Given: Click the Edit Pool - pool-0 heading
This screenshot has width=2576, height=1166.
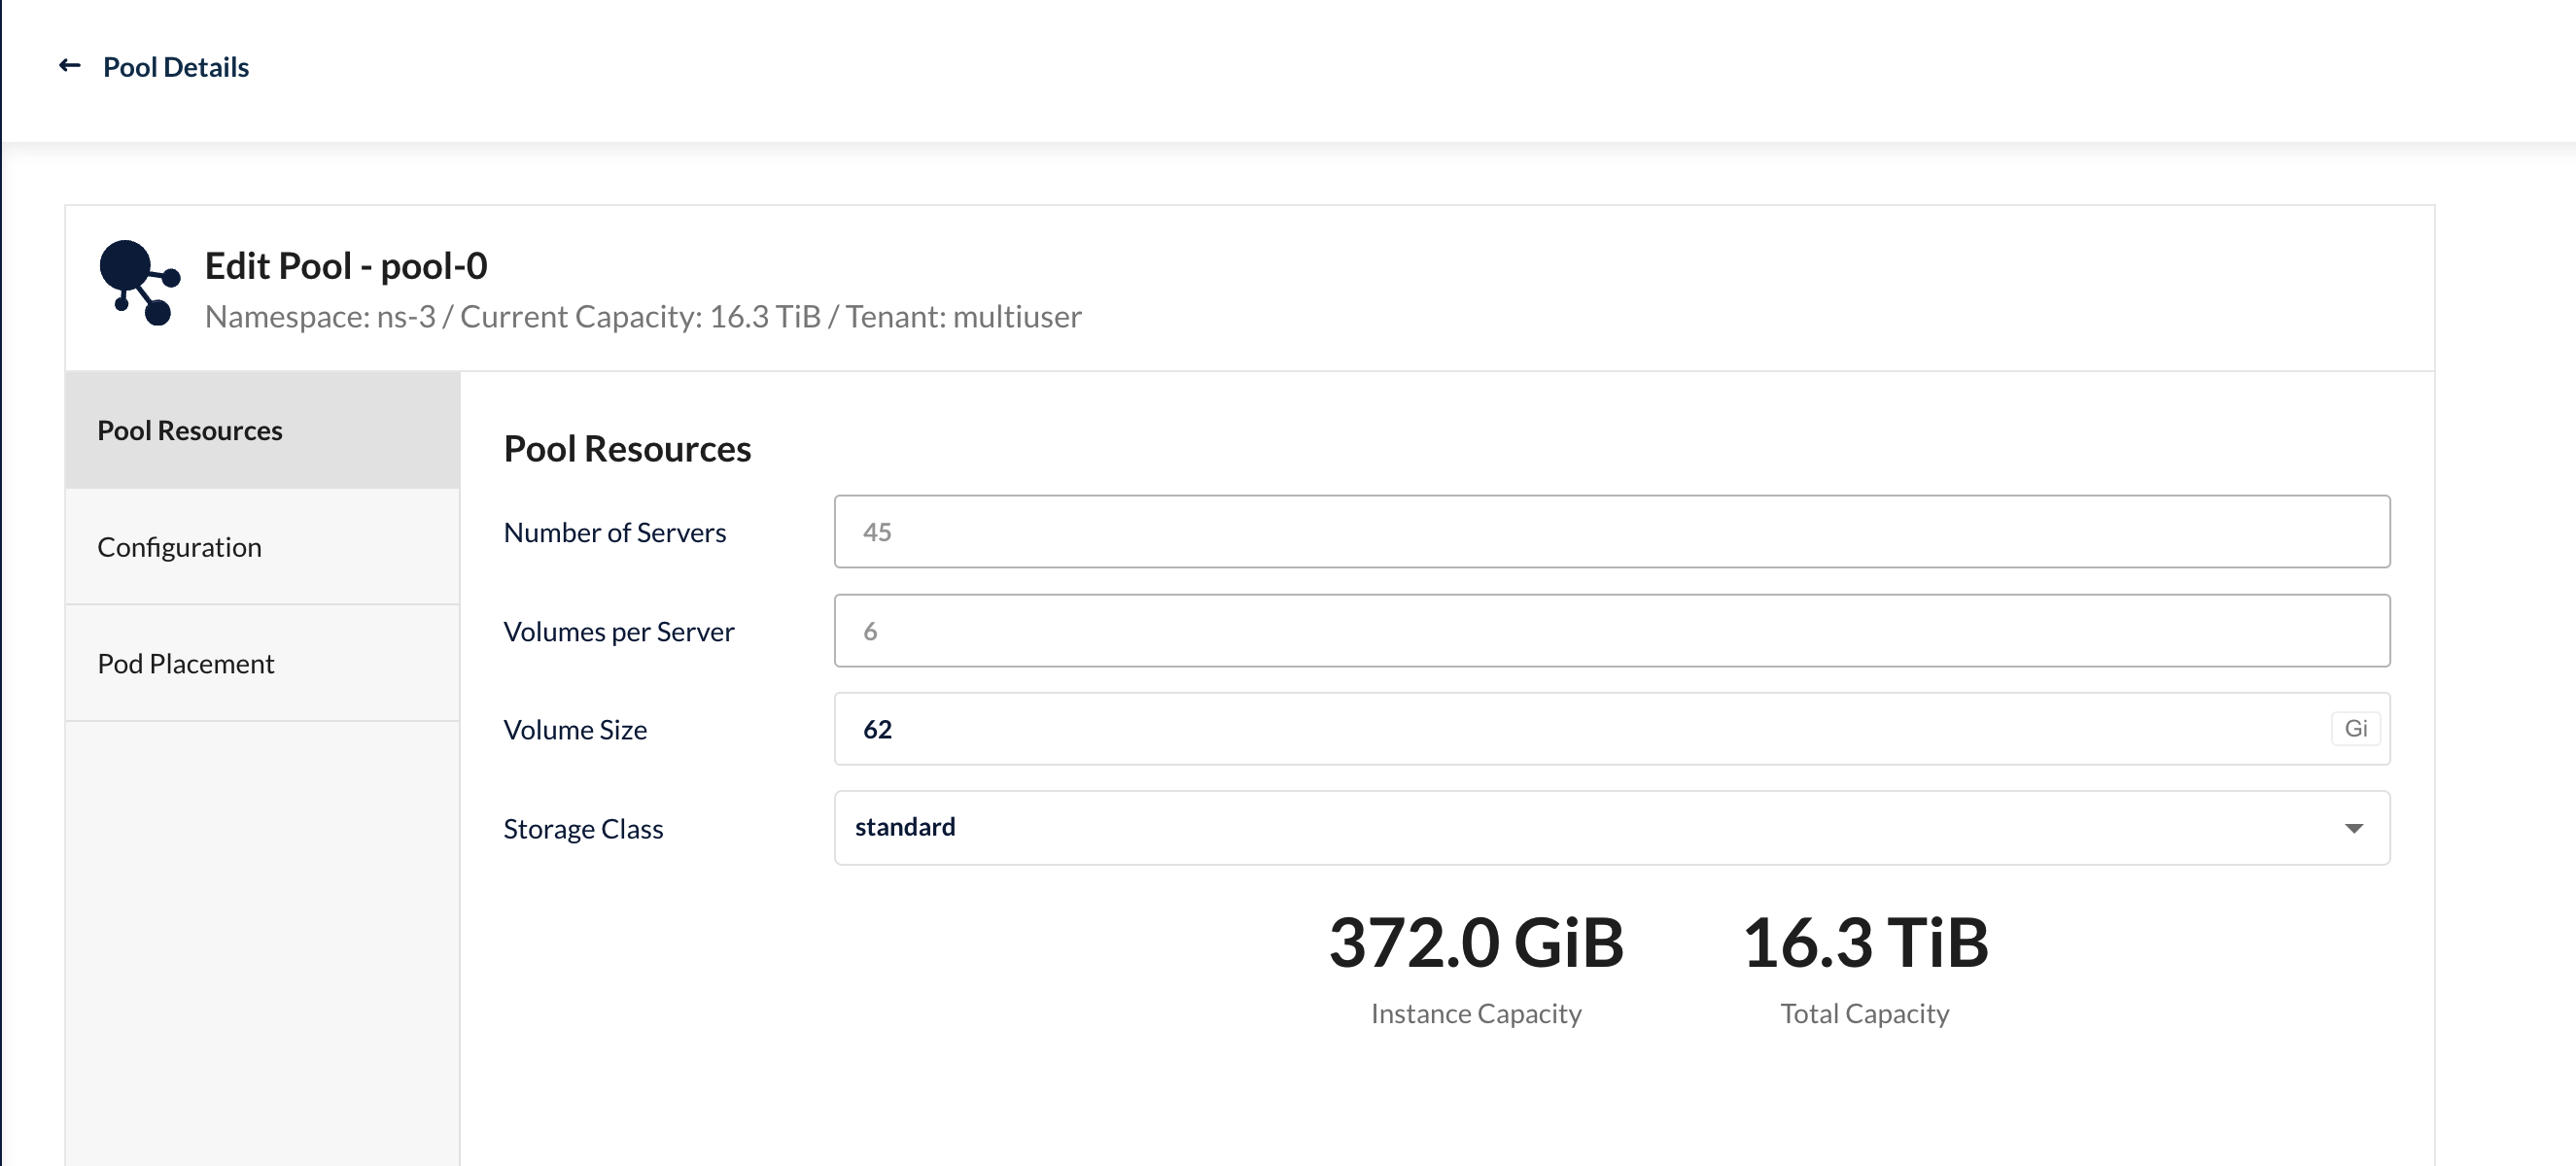Looking at the screenshot, I should (346, 266).
